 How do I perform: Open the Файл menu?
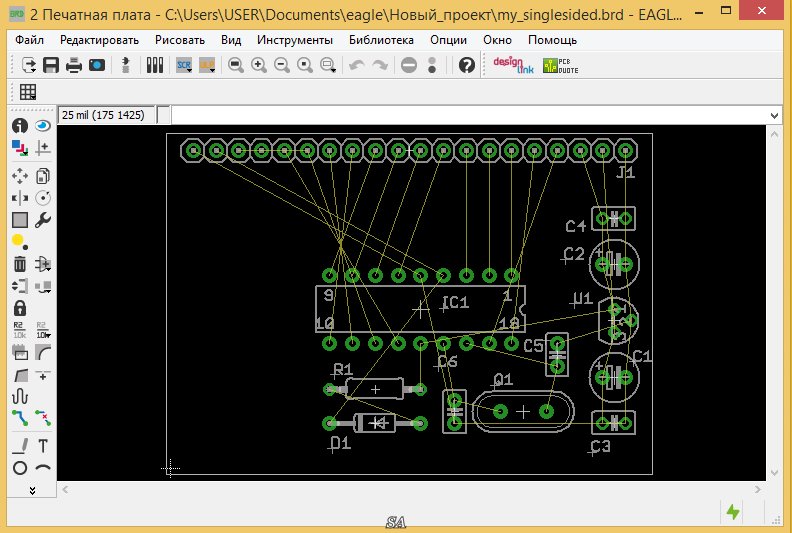tap(30, 41)
